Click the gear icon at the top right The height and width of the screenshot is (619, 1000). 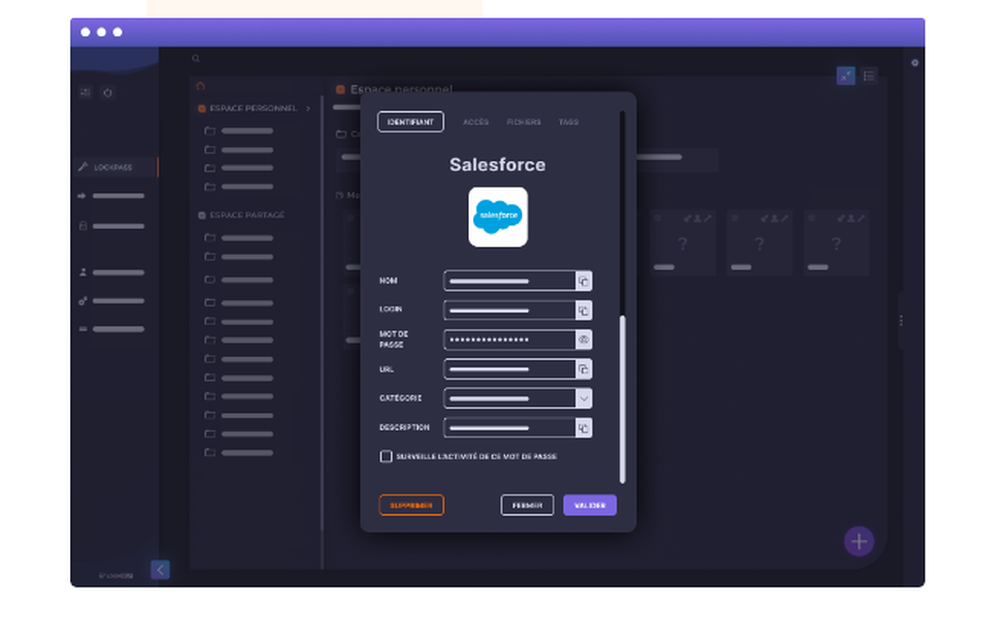click(915, 63)
